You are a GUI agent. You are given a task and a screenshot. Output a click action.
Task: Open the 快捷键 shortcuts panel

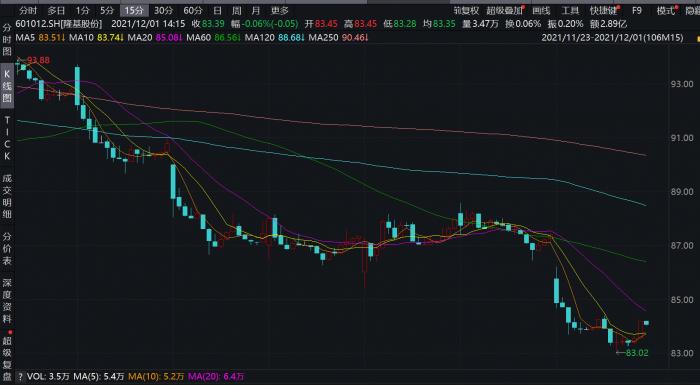tap(603, 11)
